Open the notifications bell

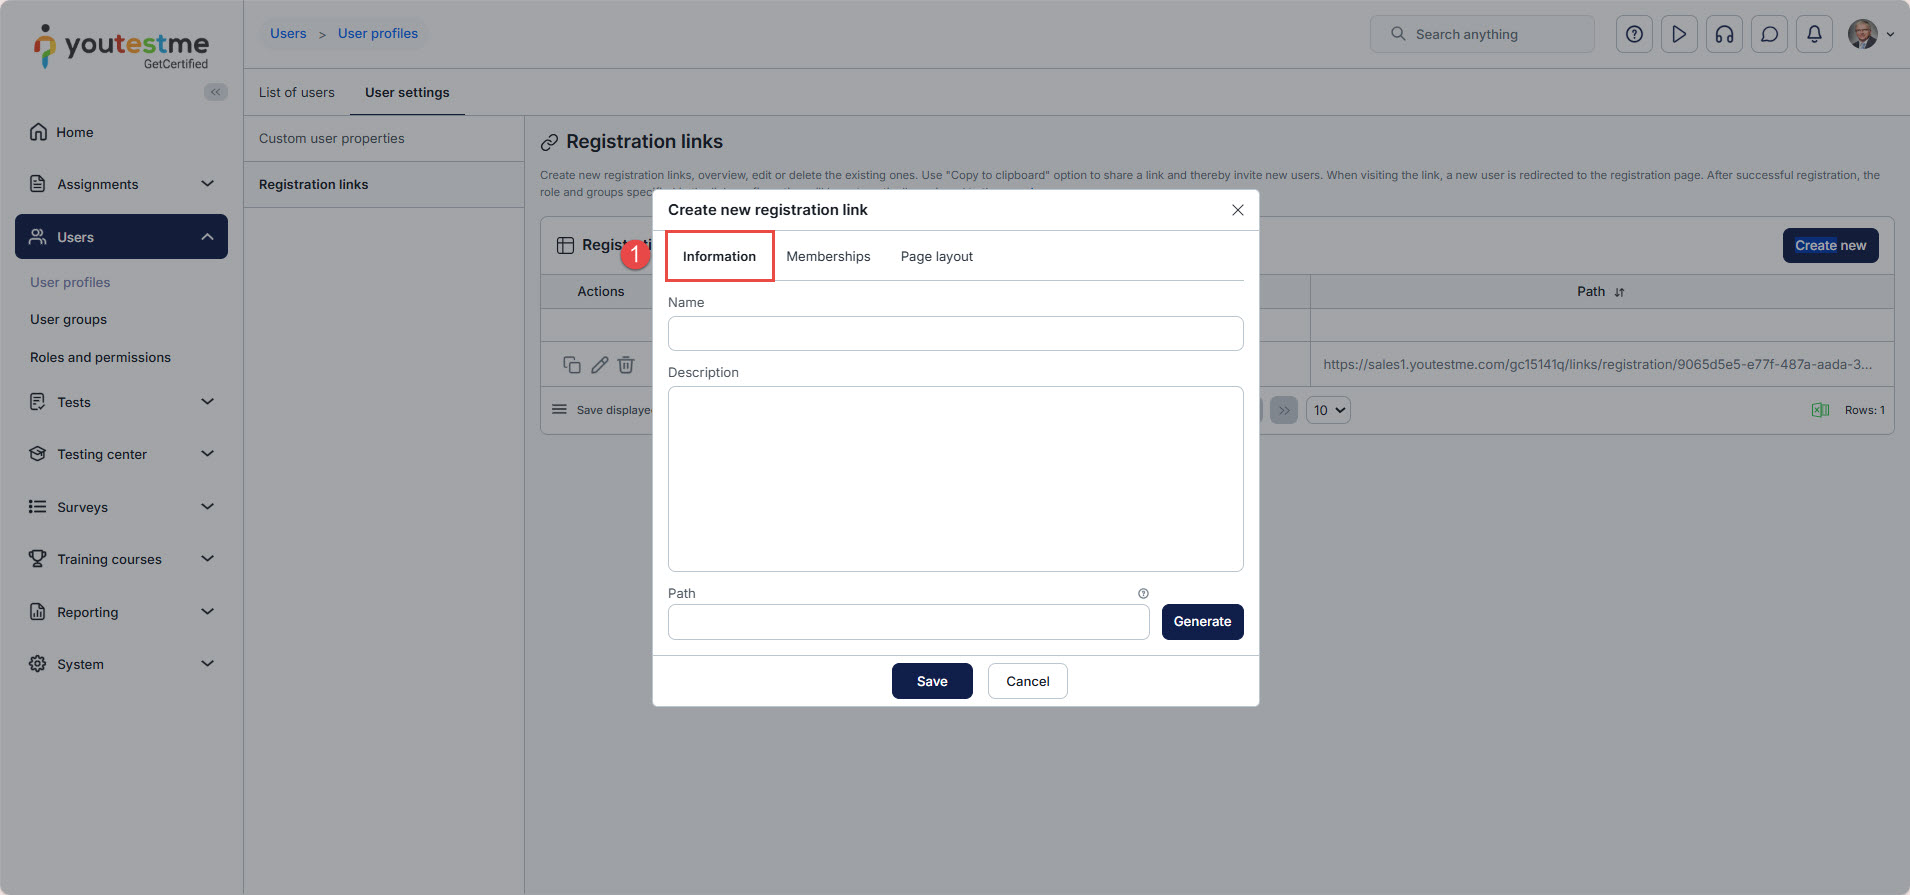click(x=1814, y=34)
